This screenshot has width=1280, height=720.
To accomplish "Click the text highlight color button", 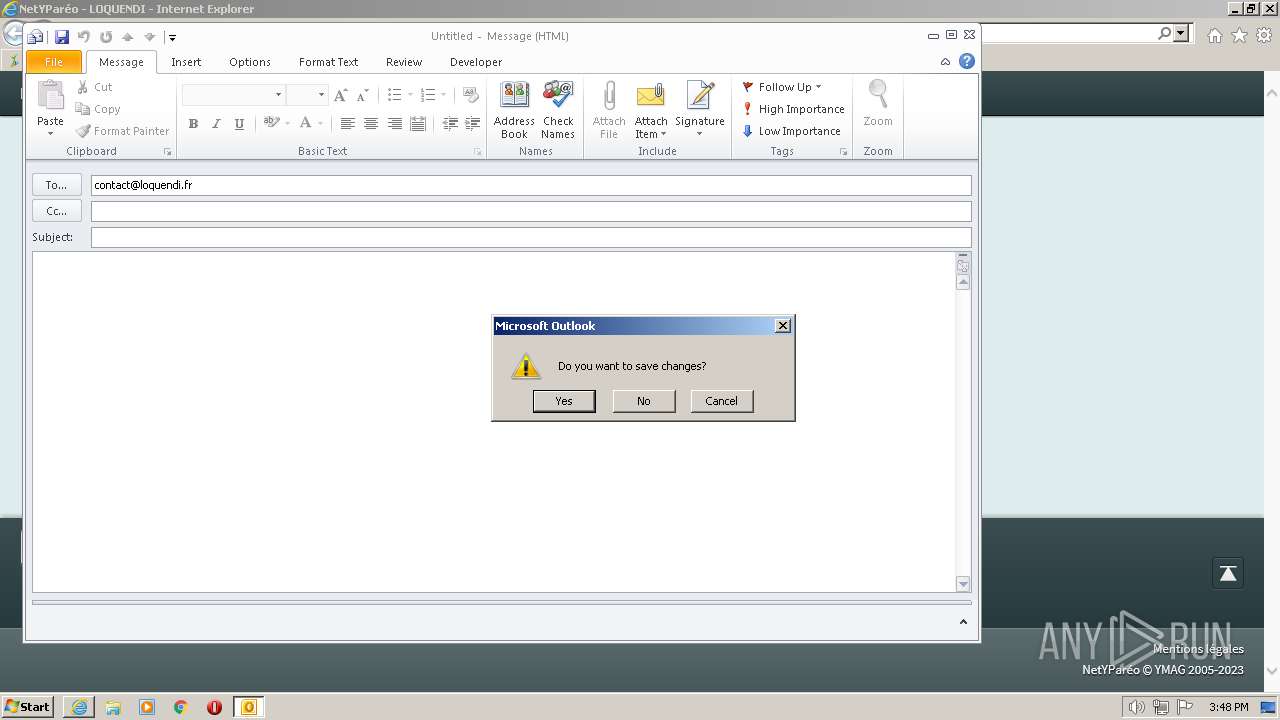I will pos(271,123).
